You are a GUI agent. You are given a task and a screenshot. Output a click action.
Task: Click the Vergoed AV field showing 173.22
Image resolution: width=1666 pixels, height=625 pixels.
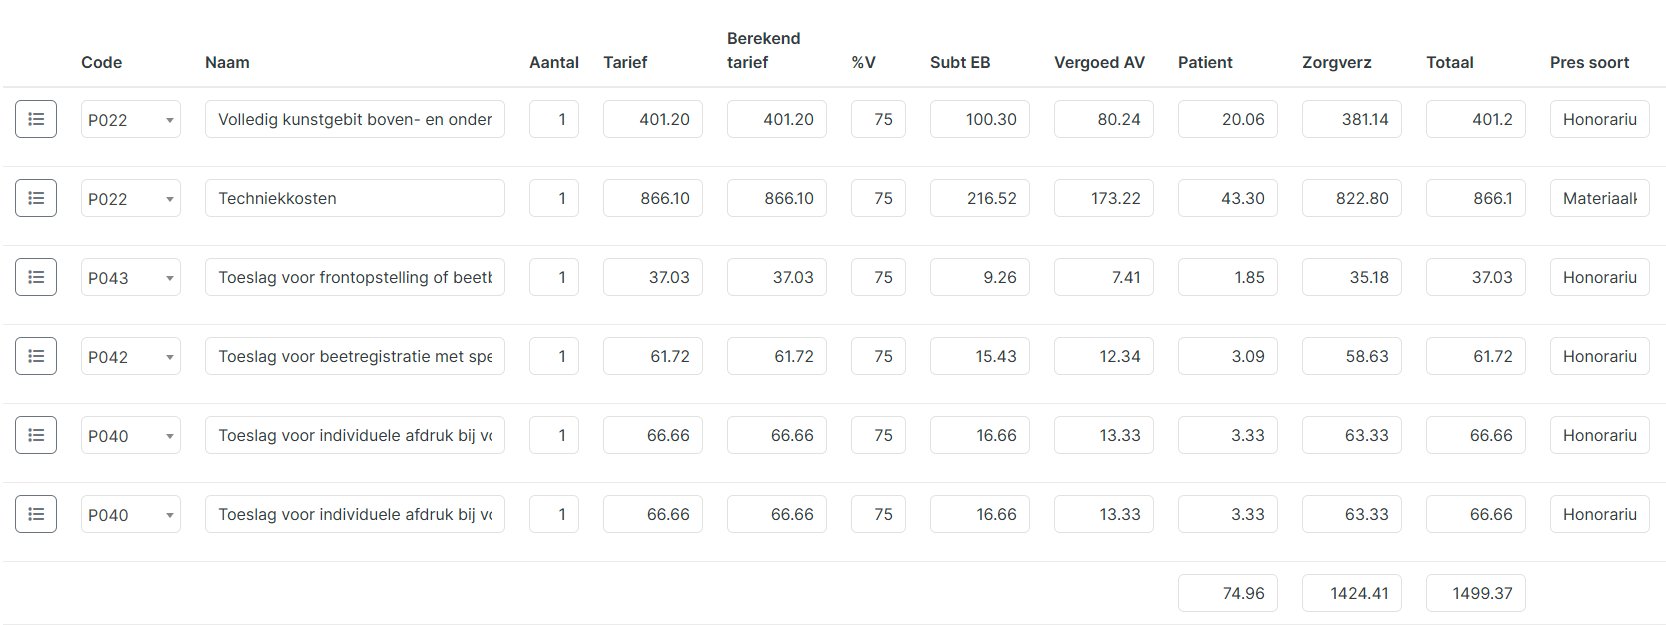(x=1103, y=197)
